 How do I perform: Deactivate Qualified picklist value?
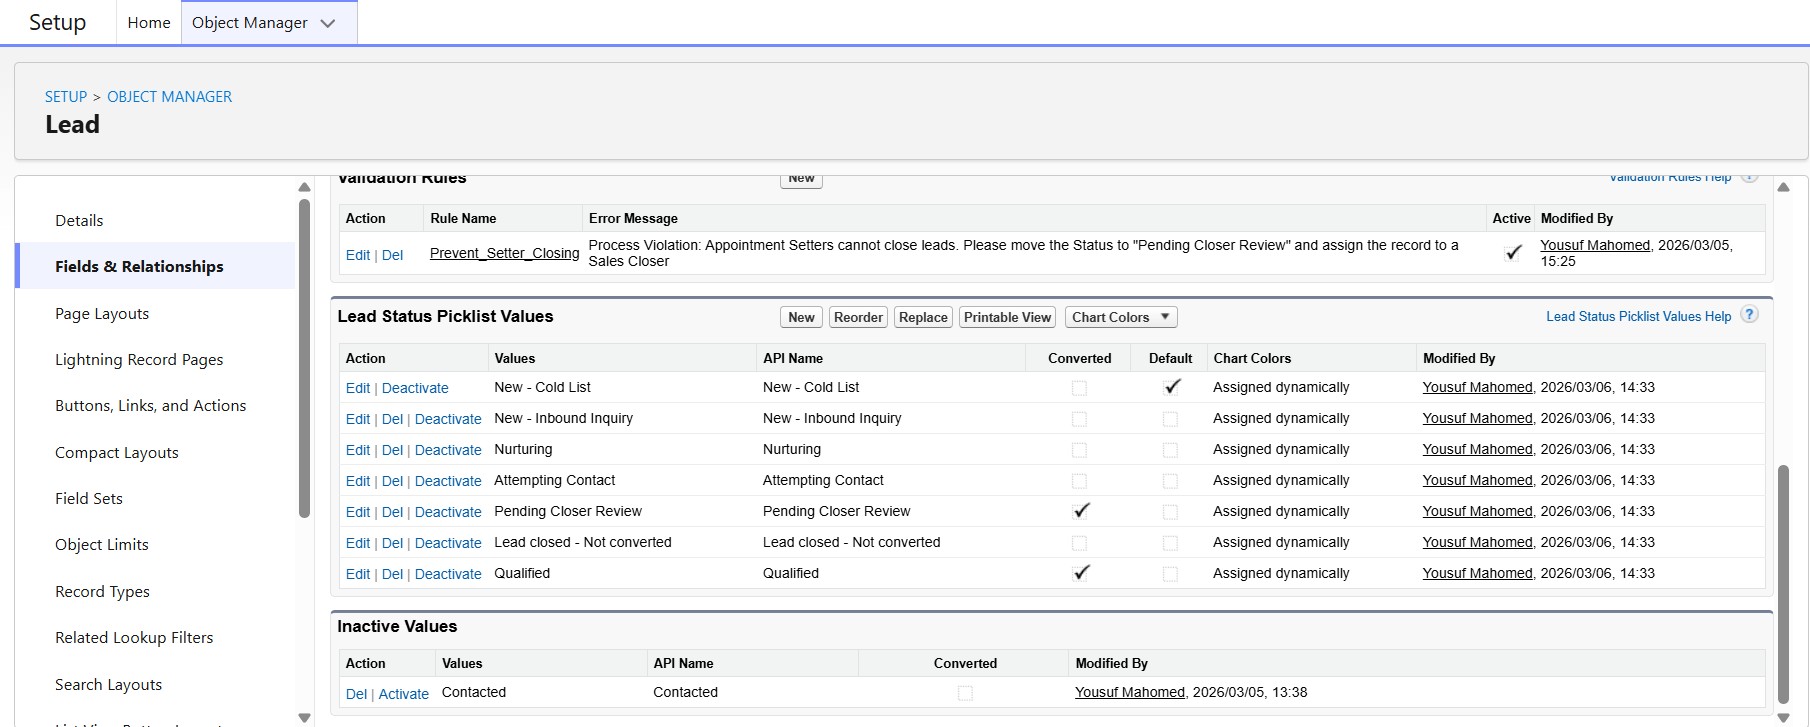point(448,574)
